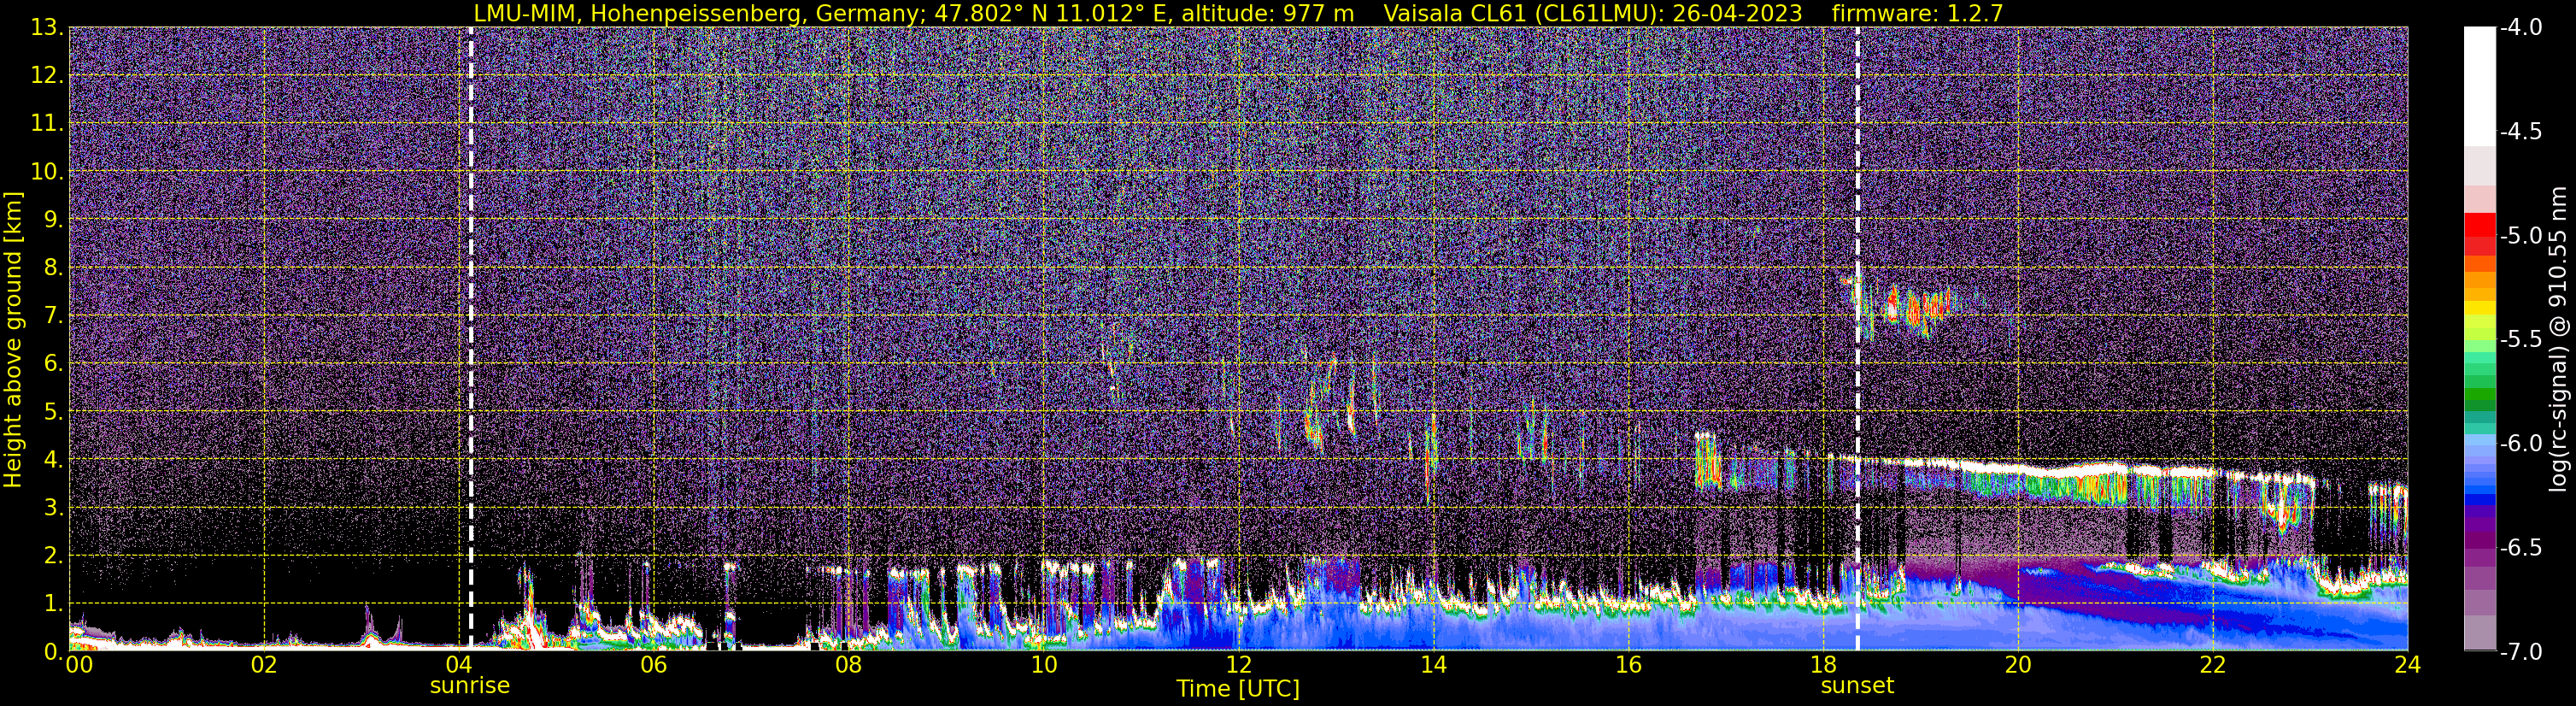
Task: Click the "-5.0" colorbar tick label
Action: pos(2521,236)
